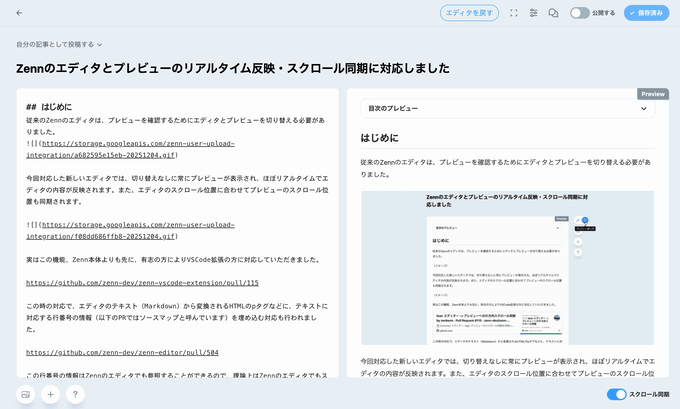This screenshot has height=409, width=680.
Task: Click the 保存済み save button
Action: [646, 13]
